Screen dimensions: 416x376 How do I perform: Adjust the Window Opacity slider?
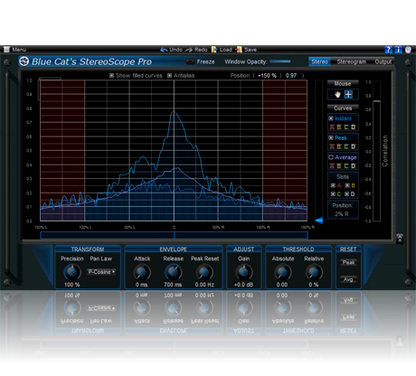tap(280, 62)
